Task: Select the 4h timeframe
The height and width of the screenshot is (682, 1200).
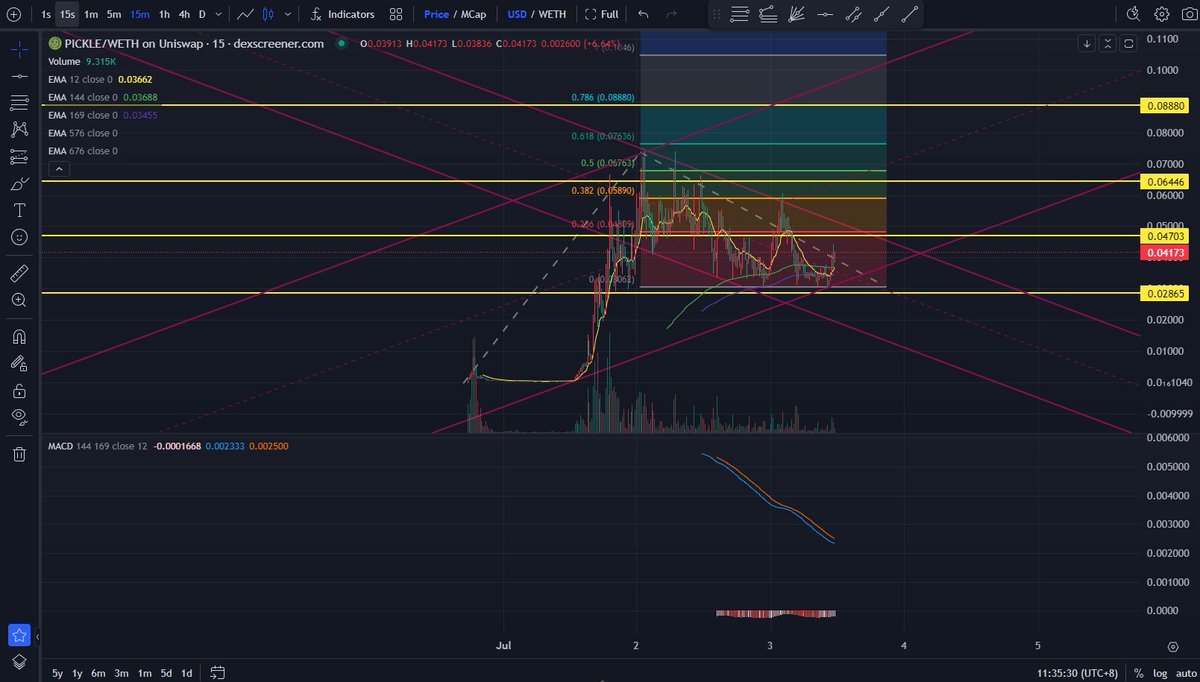Action: point(184,15)
